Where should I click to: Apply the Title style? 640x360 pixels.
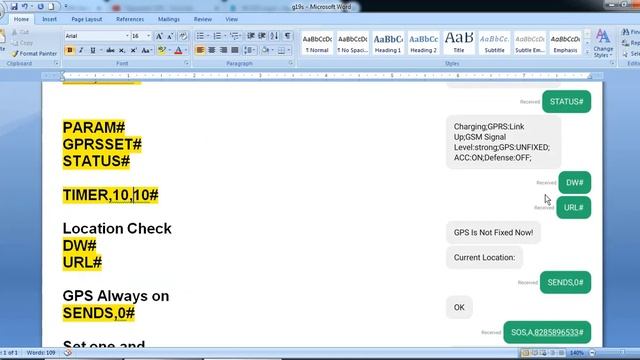coord(459,43)
